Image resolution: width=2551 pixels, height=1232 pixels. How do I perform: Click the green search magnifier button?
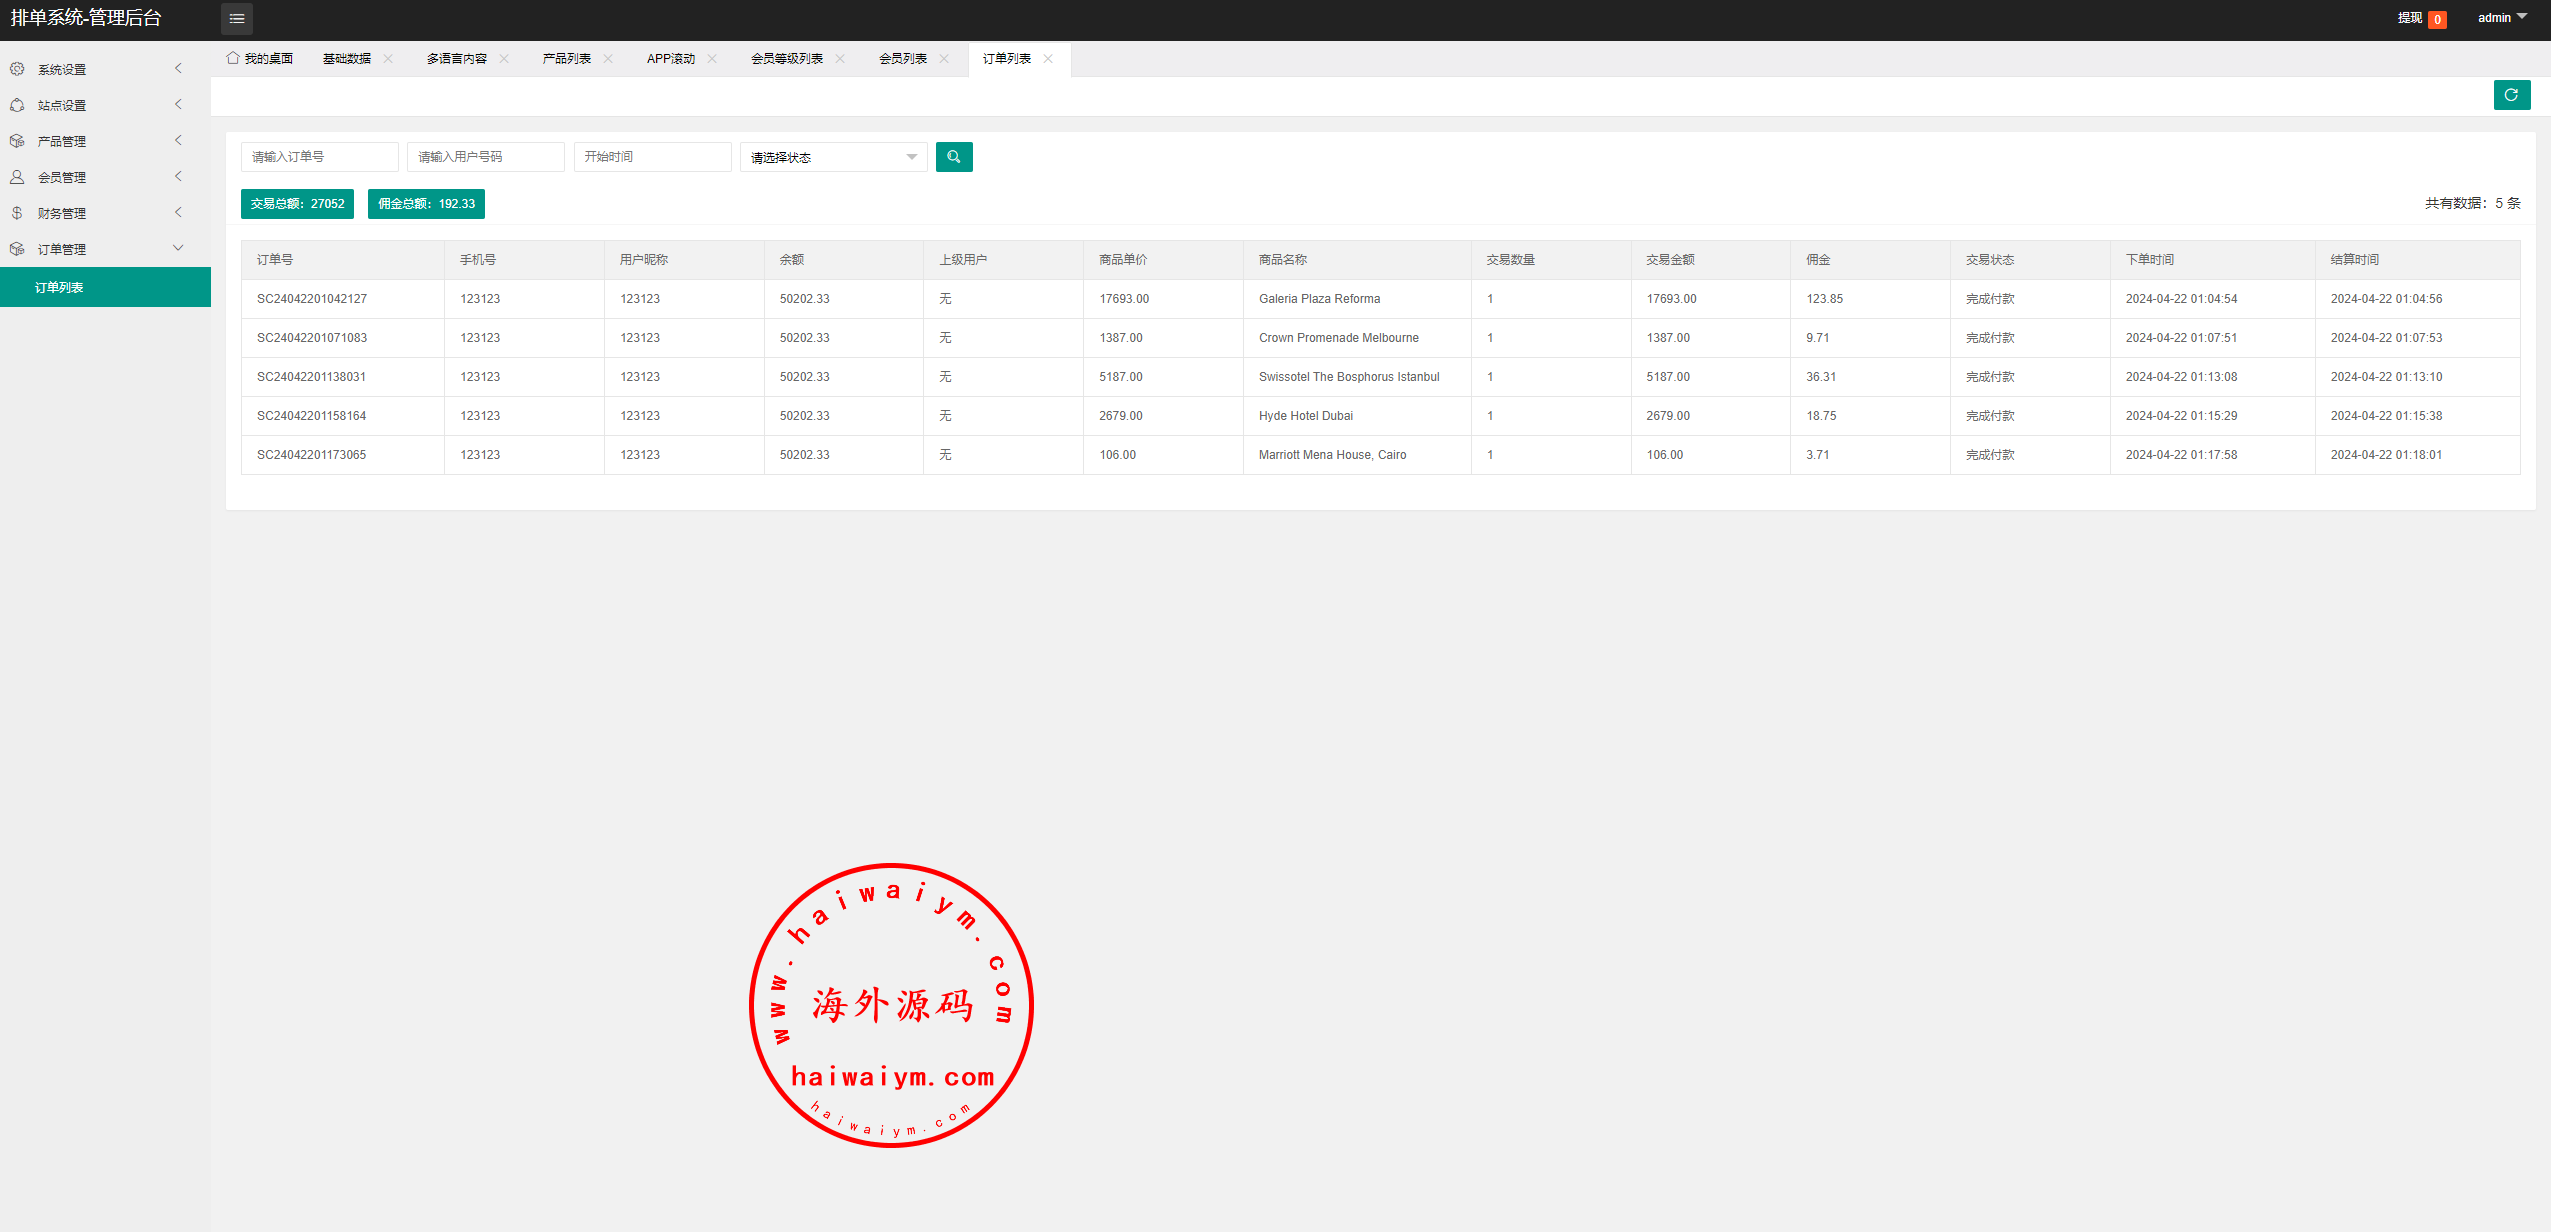pos(953,157)
